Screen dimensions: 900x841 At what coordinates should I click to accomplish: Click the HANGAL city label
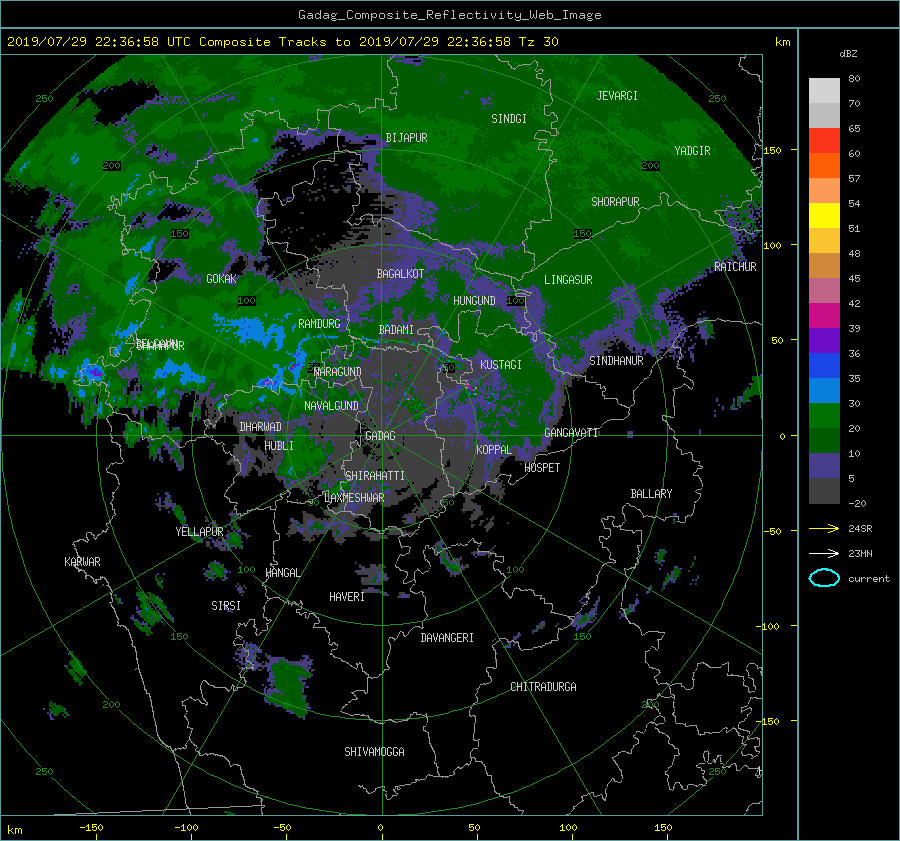[282, 573]
